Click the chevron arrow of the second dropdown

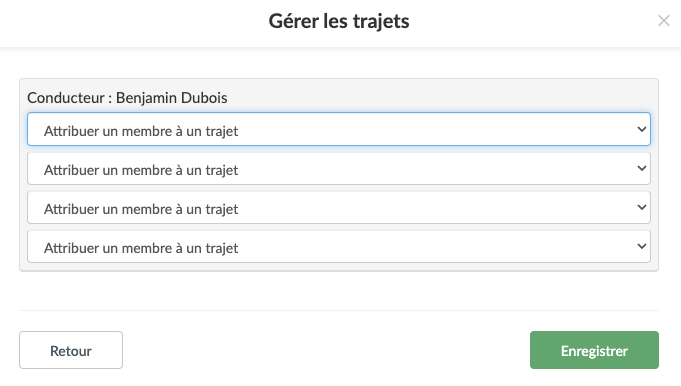pyautogui.click(x=641, y=168)
